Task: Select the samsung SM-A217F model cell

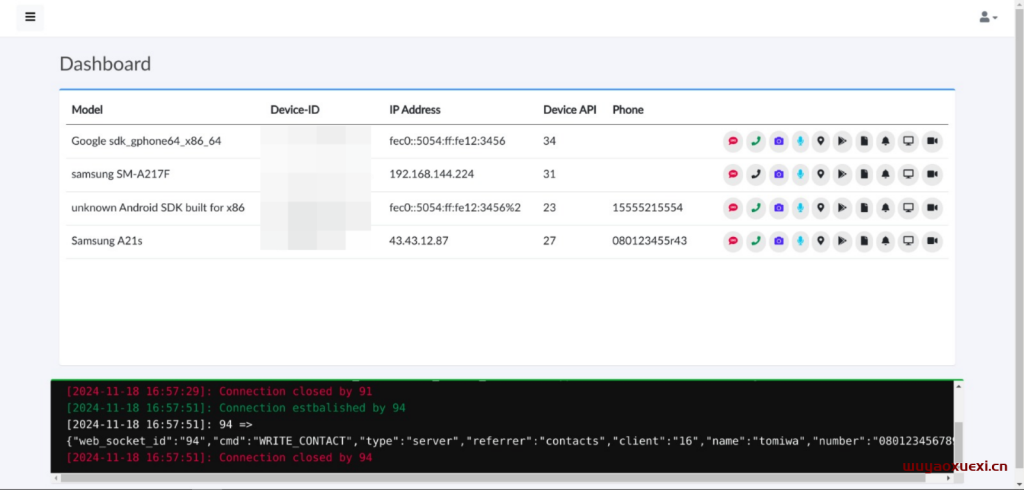Action: pyautogui.click(x=120, y=174)
